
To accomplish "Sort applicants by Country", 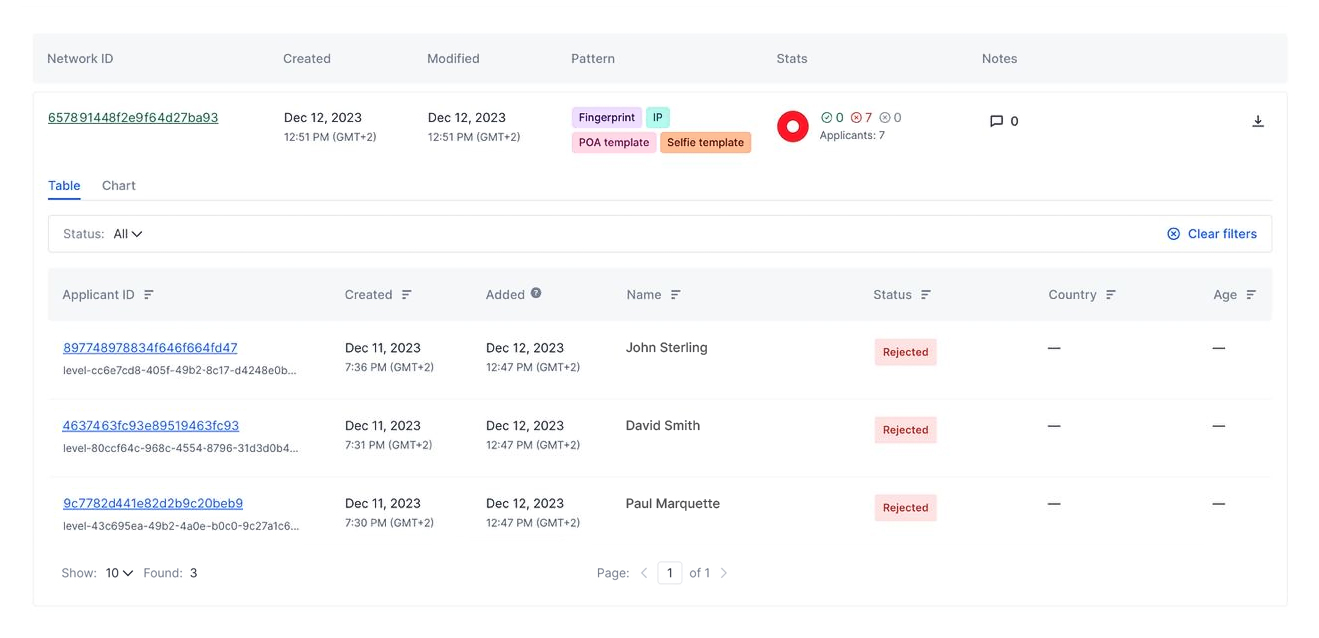I will [1110, 294].
